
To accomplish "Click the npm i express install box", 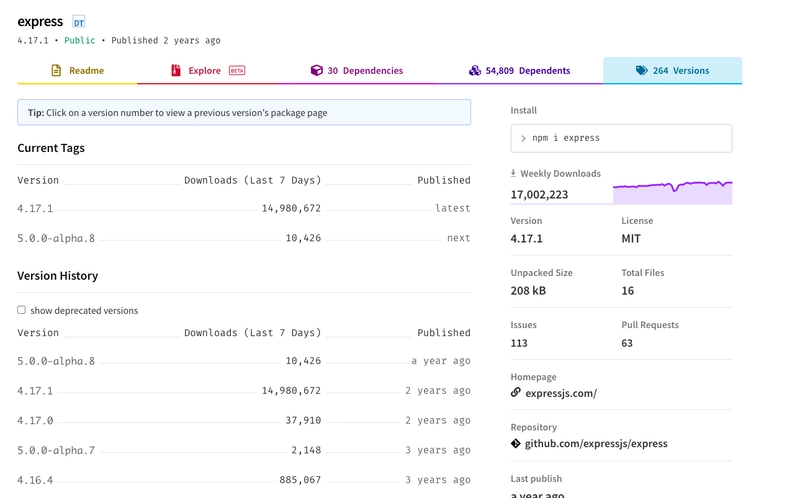I will tap(621, 138).
